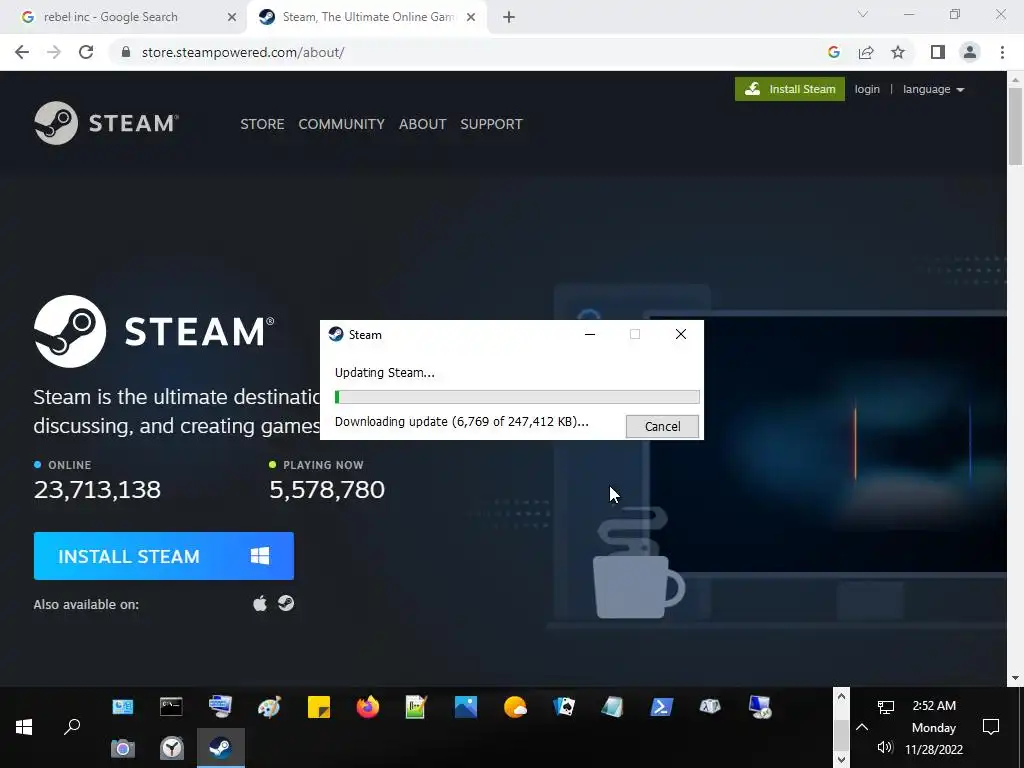Reload the Steam page
This screenshot has height=768, width=1024.
(x=86, y=52)
